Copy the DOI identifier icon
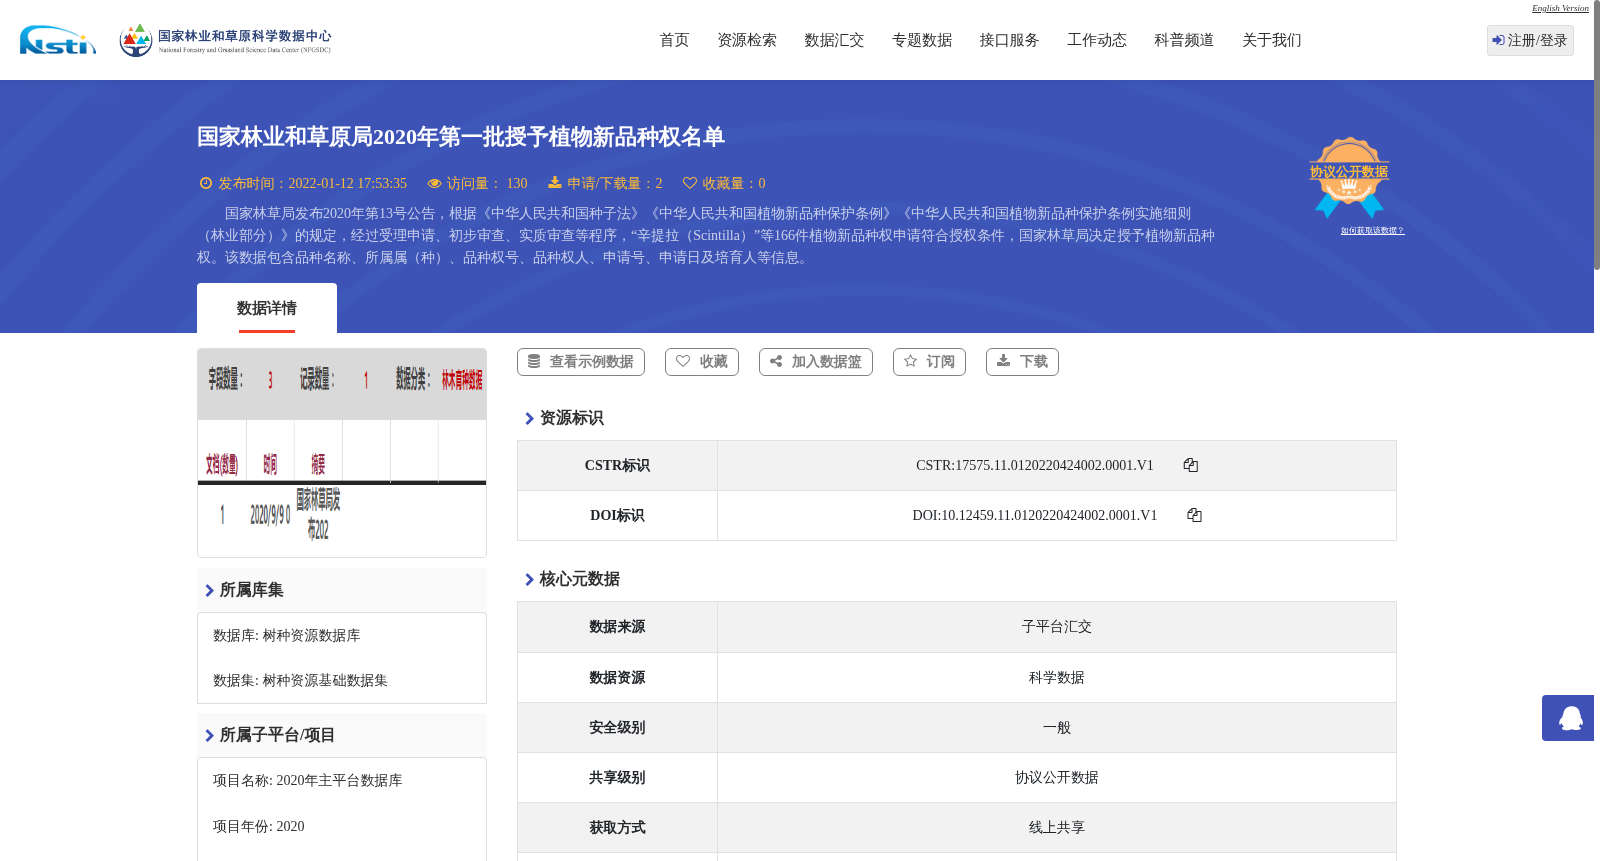 [x=1194, y=515]
